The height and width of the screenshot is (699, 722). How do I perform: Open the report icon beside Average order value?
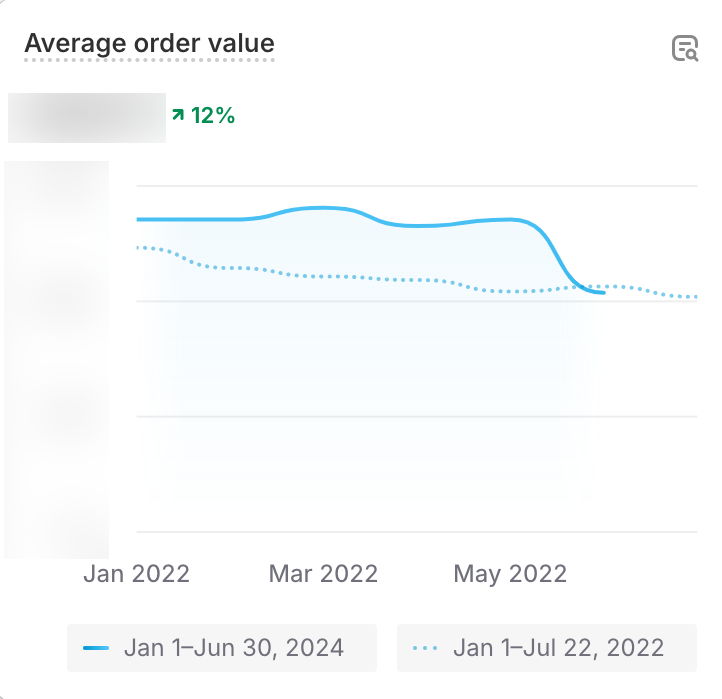[x=684, y=48]
